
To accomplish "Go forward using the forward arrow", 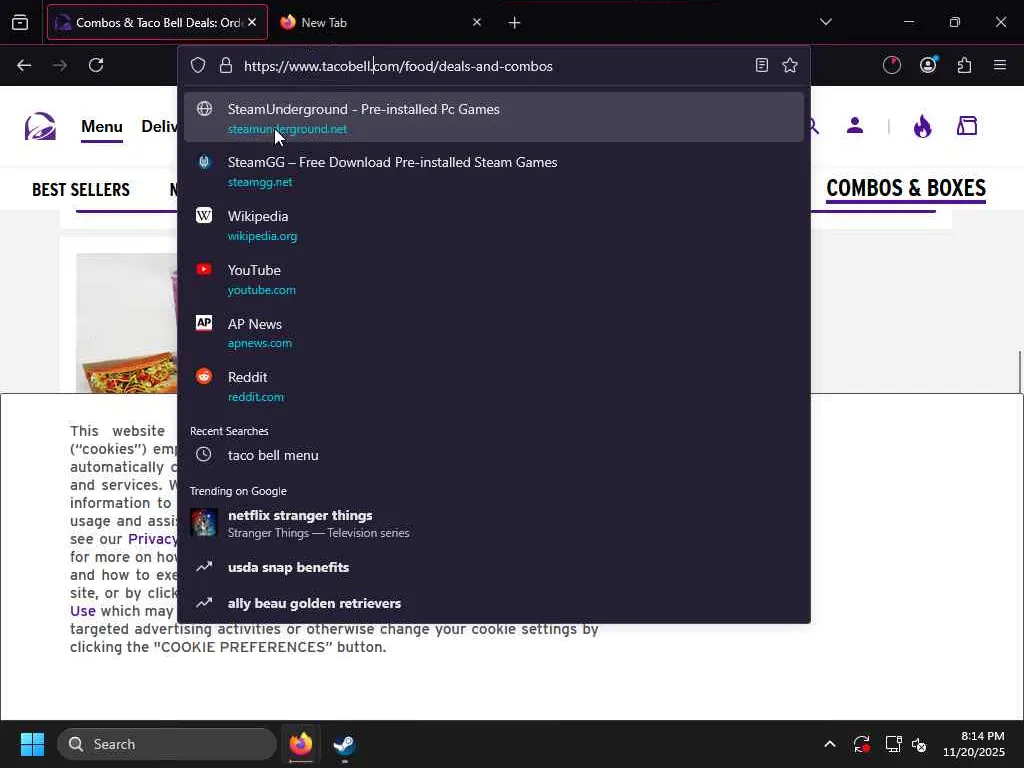I will (x=60, y=65).
